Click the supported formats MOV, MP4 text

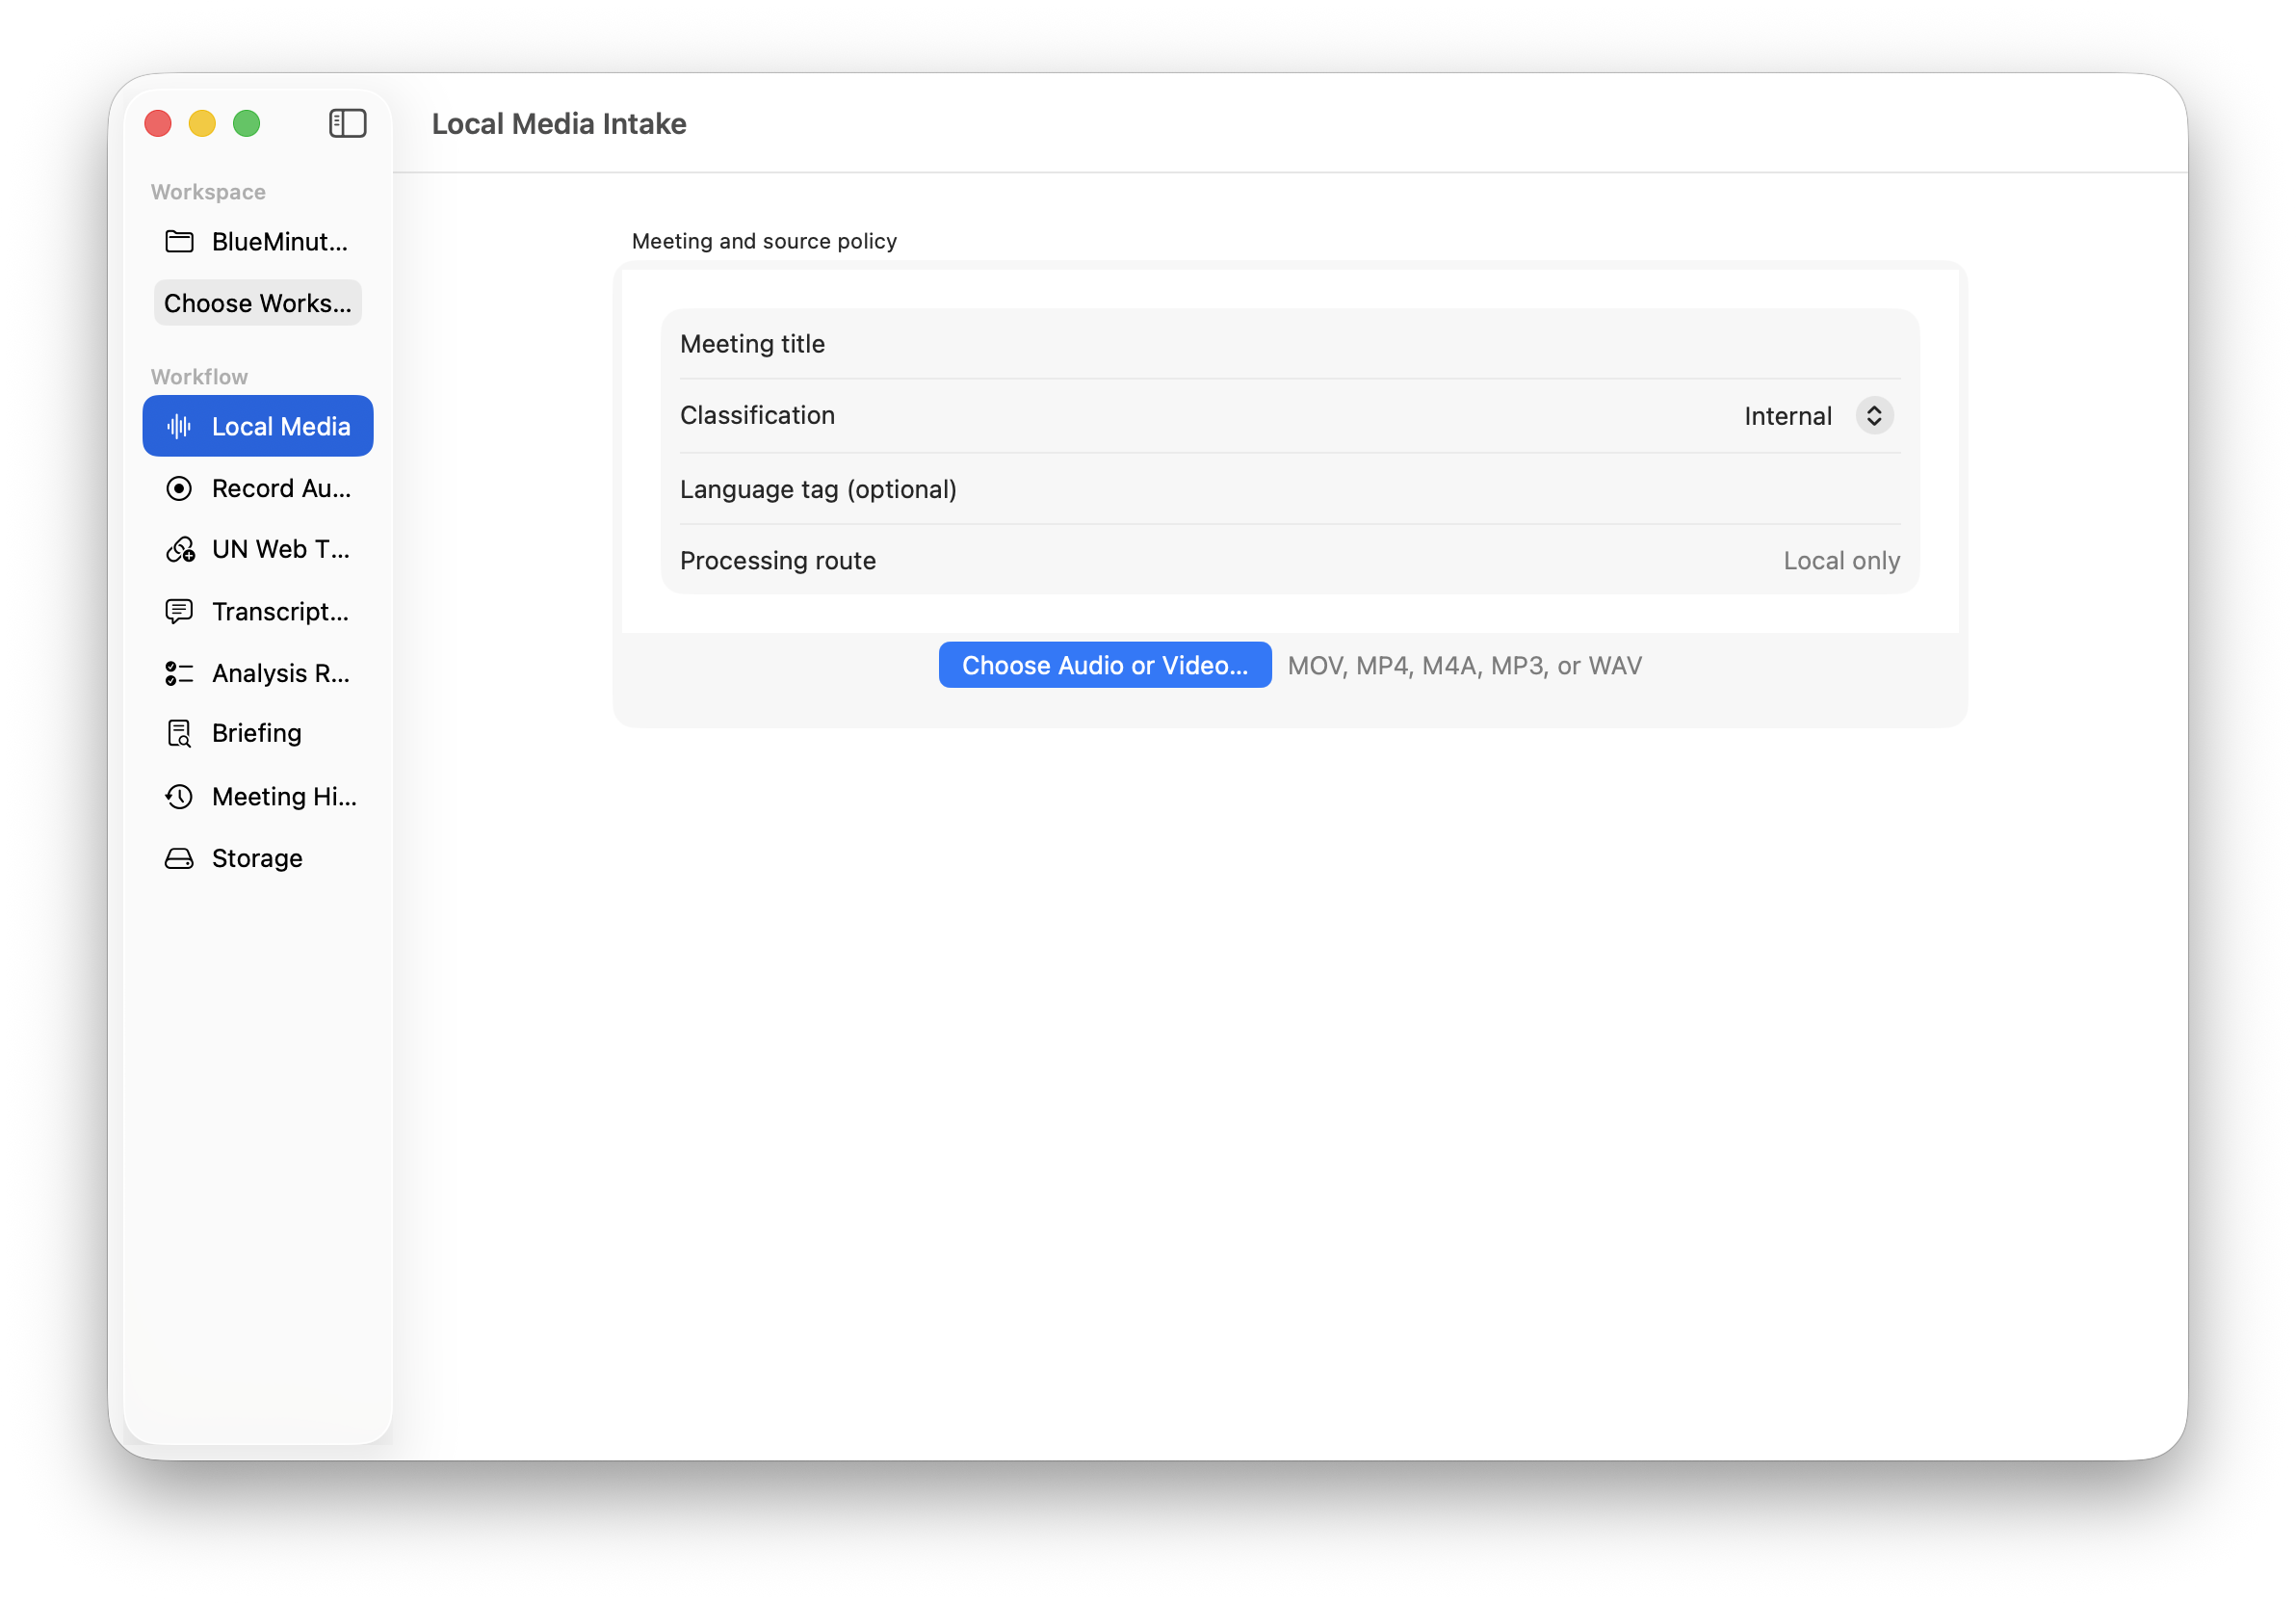tap(1464, 665)
